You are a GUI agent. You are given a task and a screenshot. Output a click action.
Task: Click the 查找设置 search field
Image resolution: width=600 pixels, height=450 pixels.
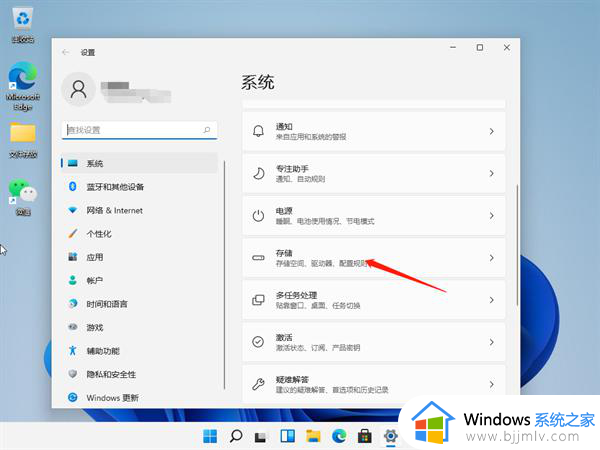pos(139,130)
